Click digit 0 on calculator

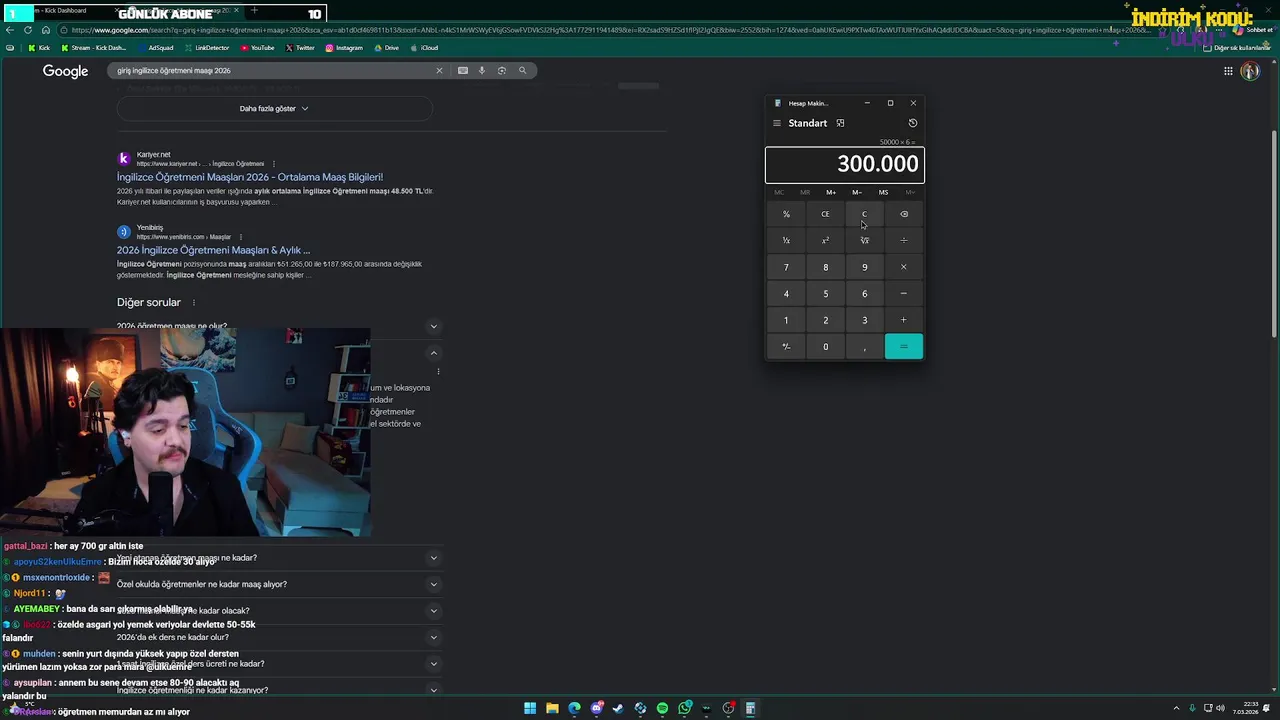825,347
